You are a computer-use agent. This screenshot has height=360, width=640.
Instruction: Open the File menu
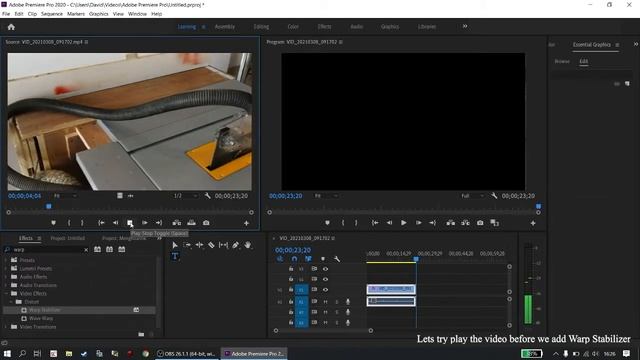(x=6, y=14)
